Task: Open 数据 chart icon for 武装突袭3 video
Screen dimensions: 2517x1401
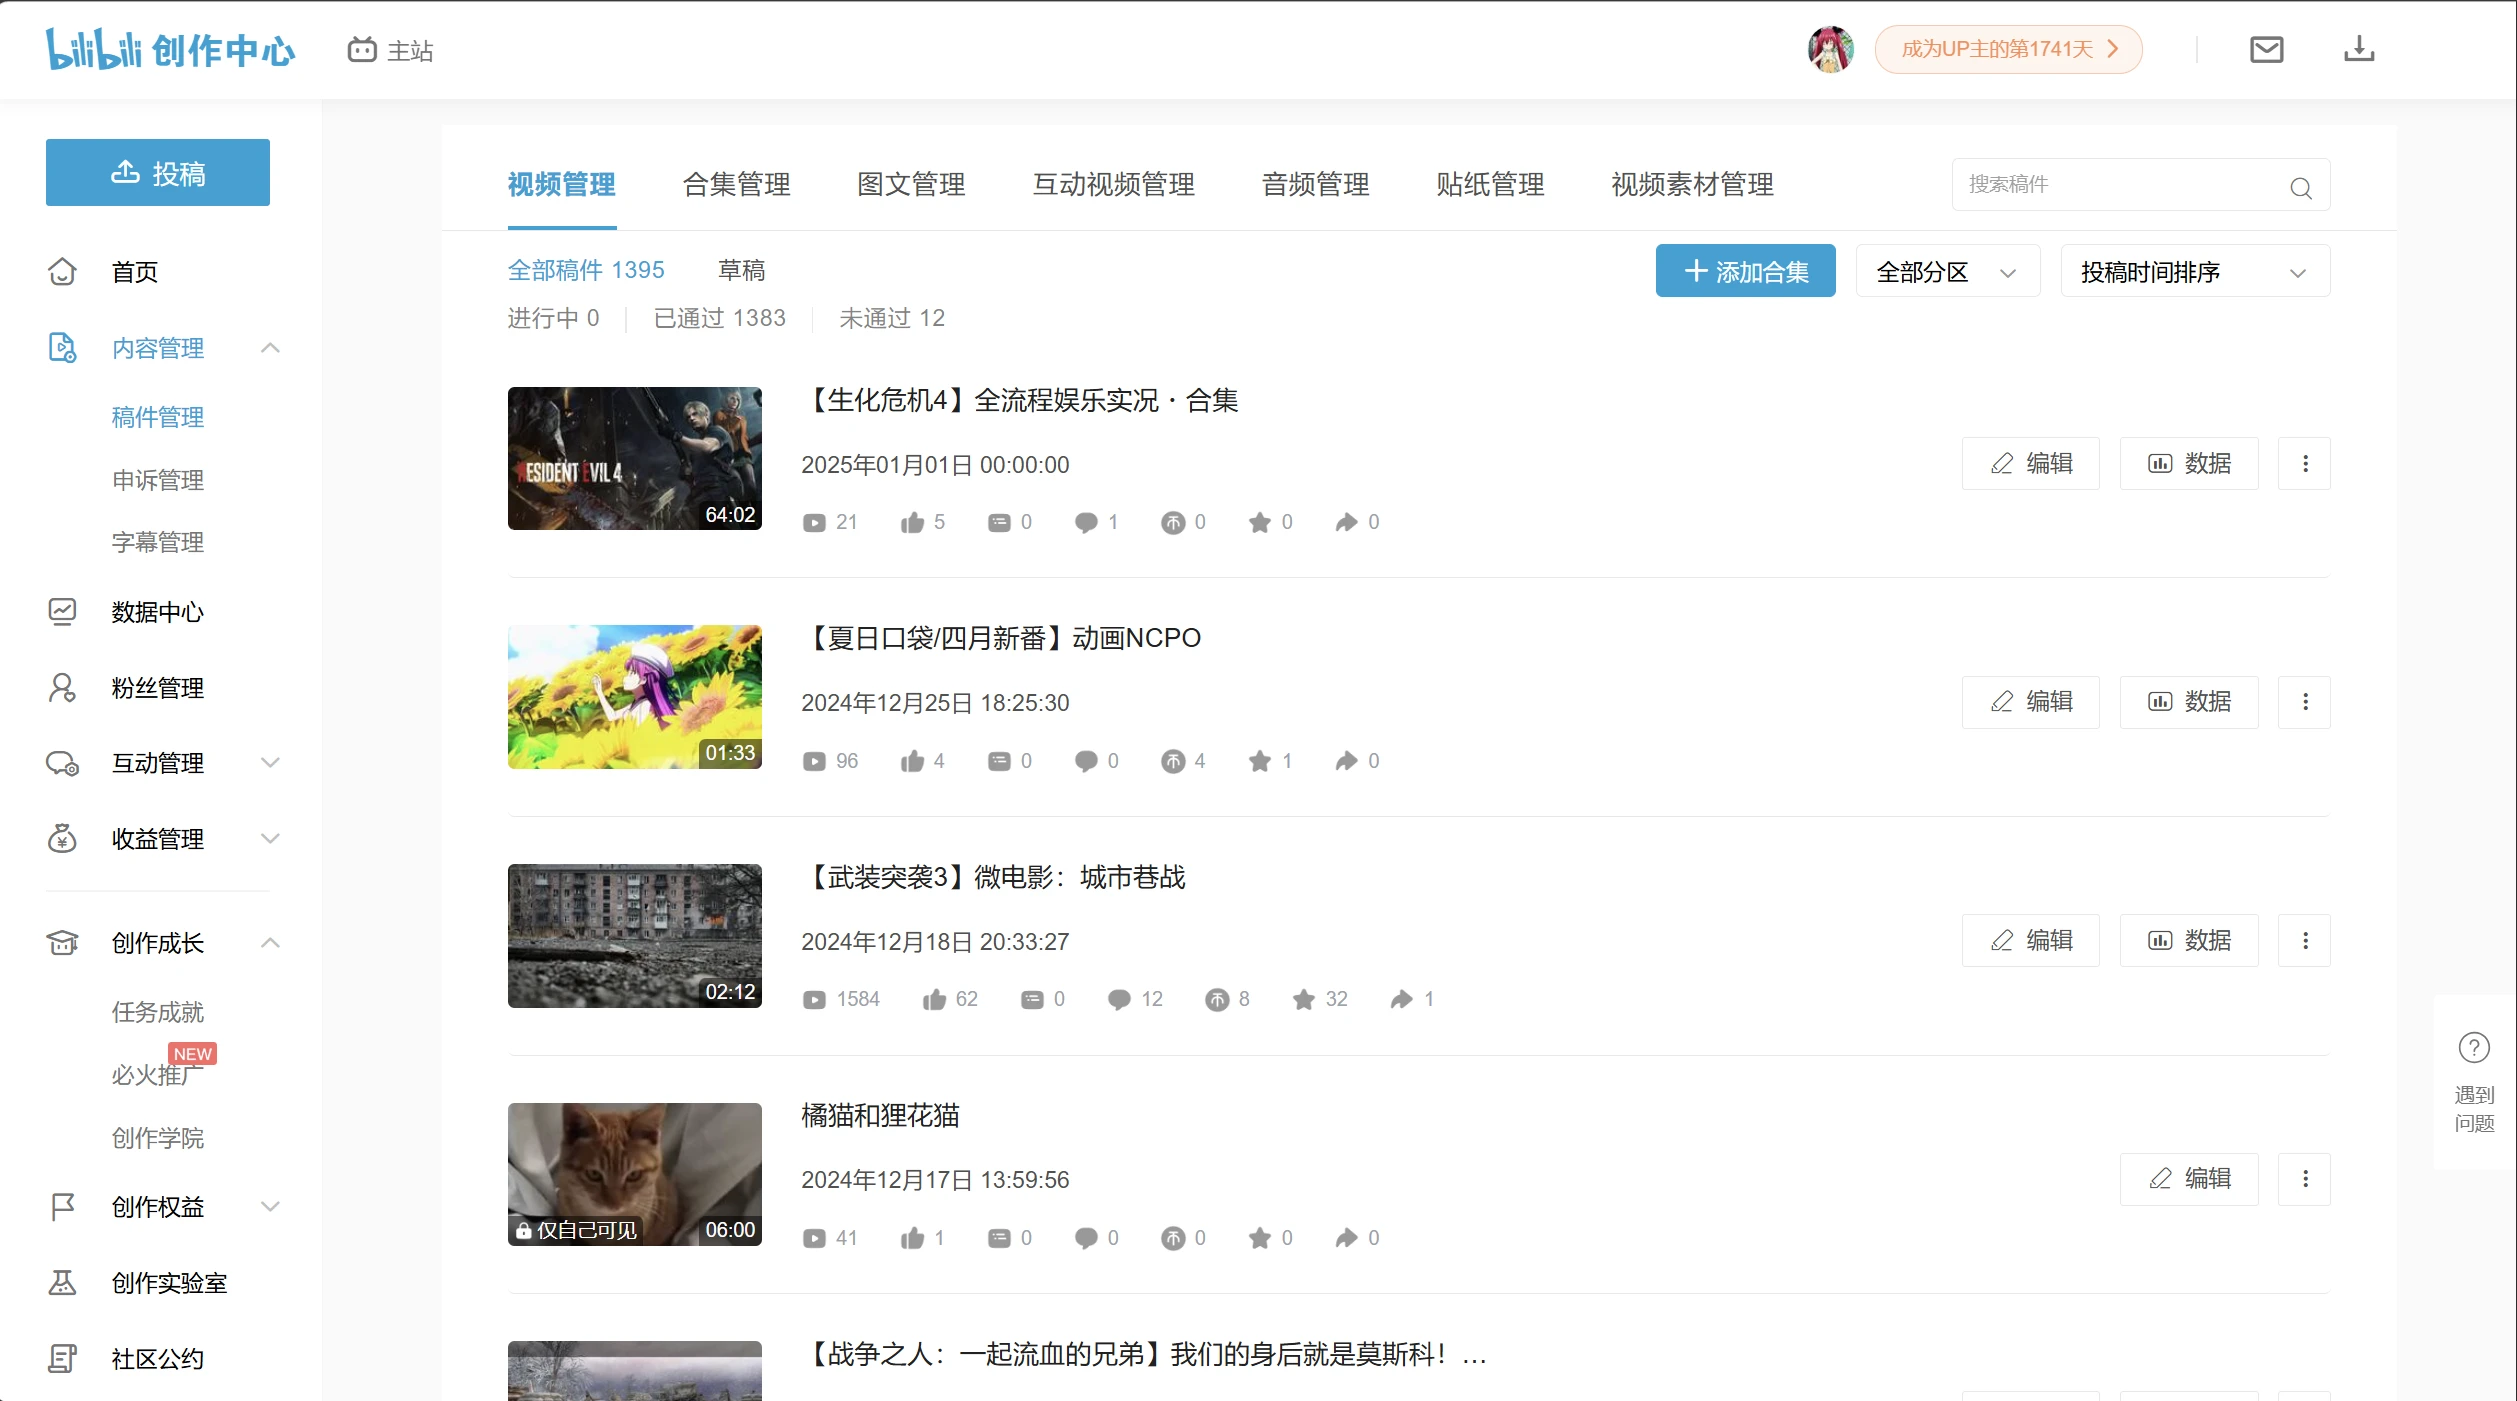Action: pyautogui.click(x=2160, y=940)
